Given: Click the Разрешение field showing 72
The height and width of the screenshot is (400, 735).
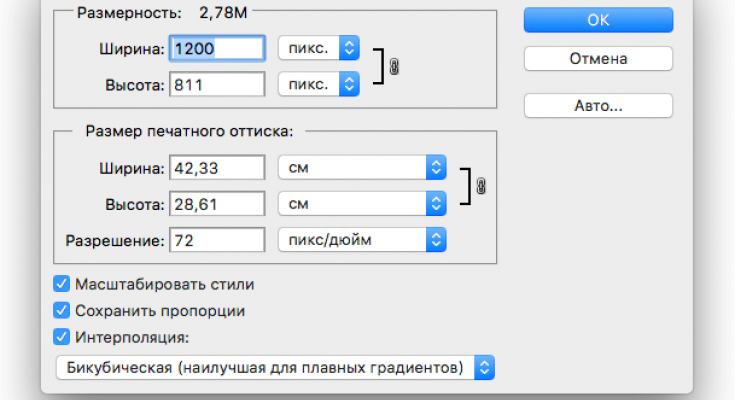Looking at the screenshot, I should (x=217, y=240).
